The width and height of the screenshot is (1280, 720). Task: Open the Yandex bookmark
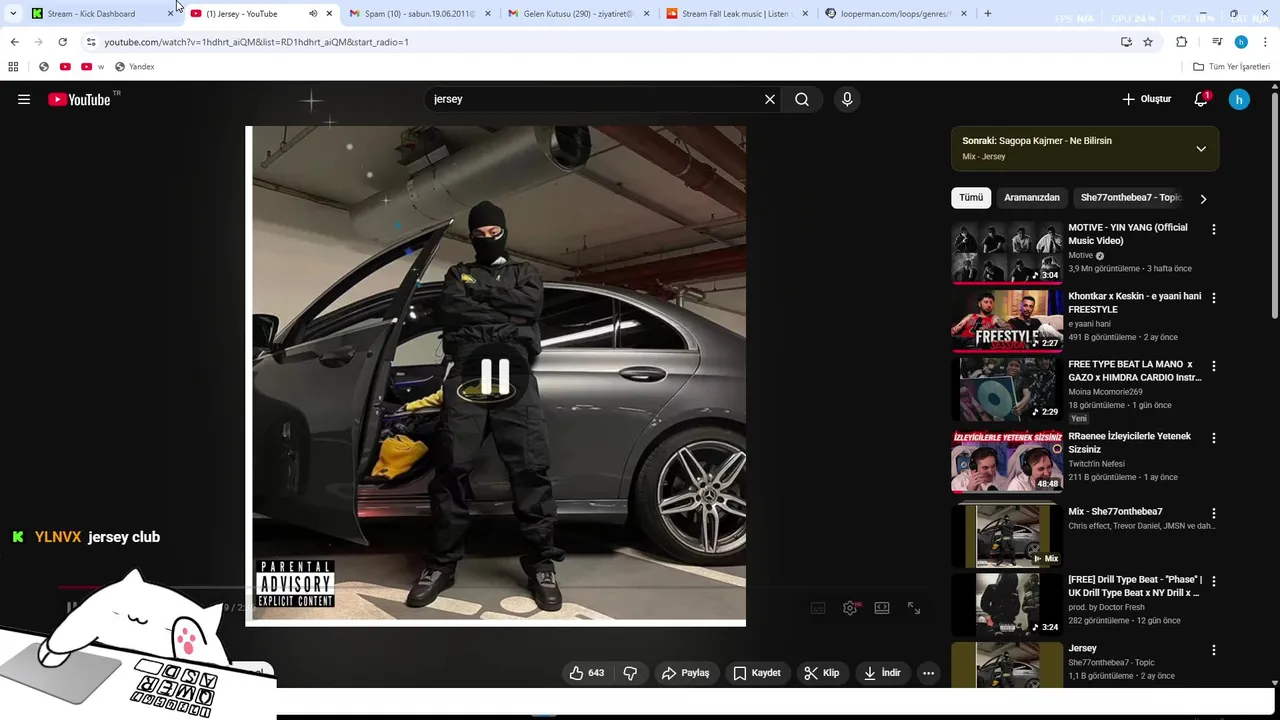[134, 67]
